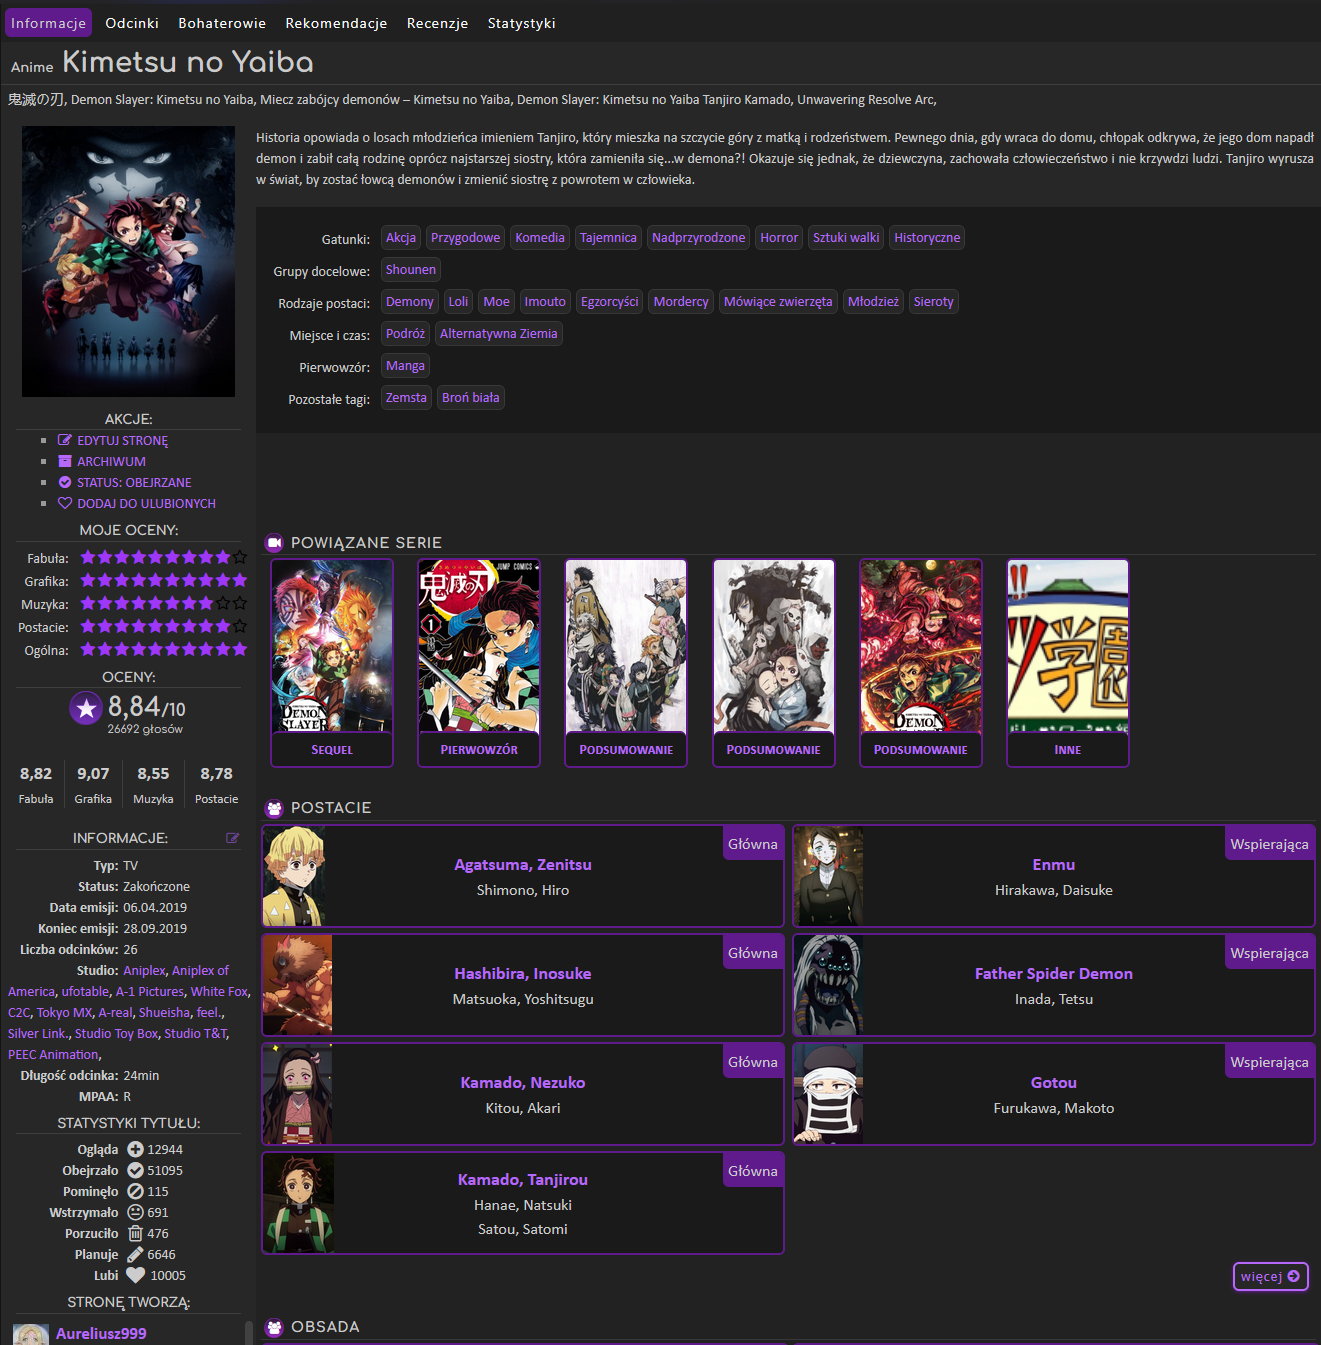Screen dimensions: 1321x1345
Task: Open Kamado, Nezuko's character thumbnail
Action: tap(297, 1093)
